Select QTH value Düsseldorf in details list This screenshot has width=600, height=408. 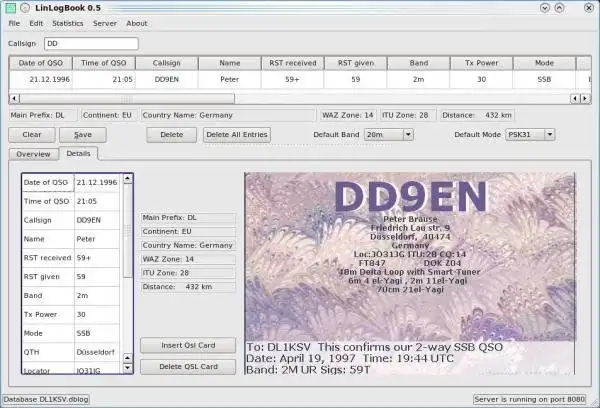pyautogui.click(x=97, y=352)
